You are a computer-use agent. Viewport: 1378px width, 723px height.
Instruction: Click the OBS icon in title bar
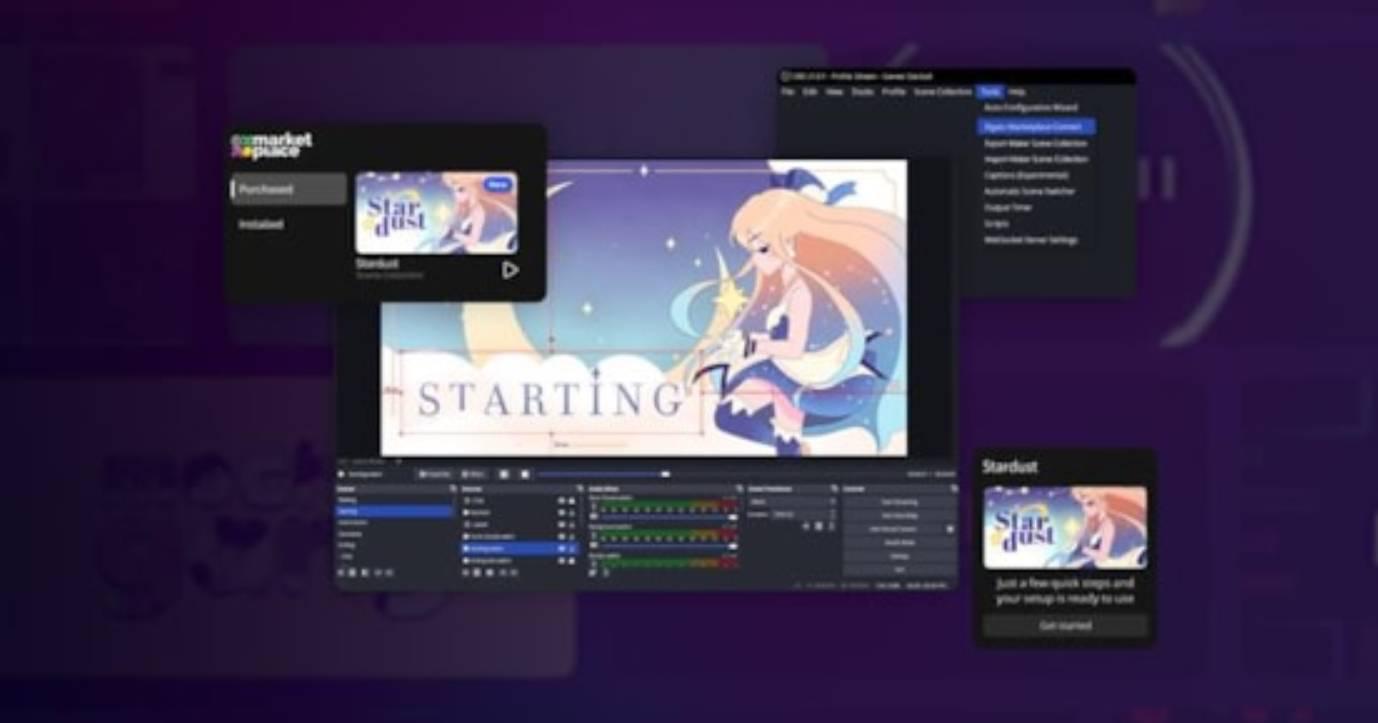point(786,76)
